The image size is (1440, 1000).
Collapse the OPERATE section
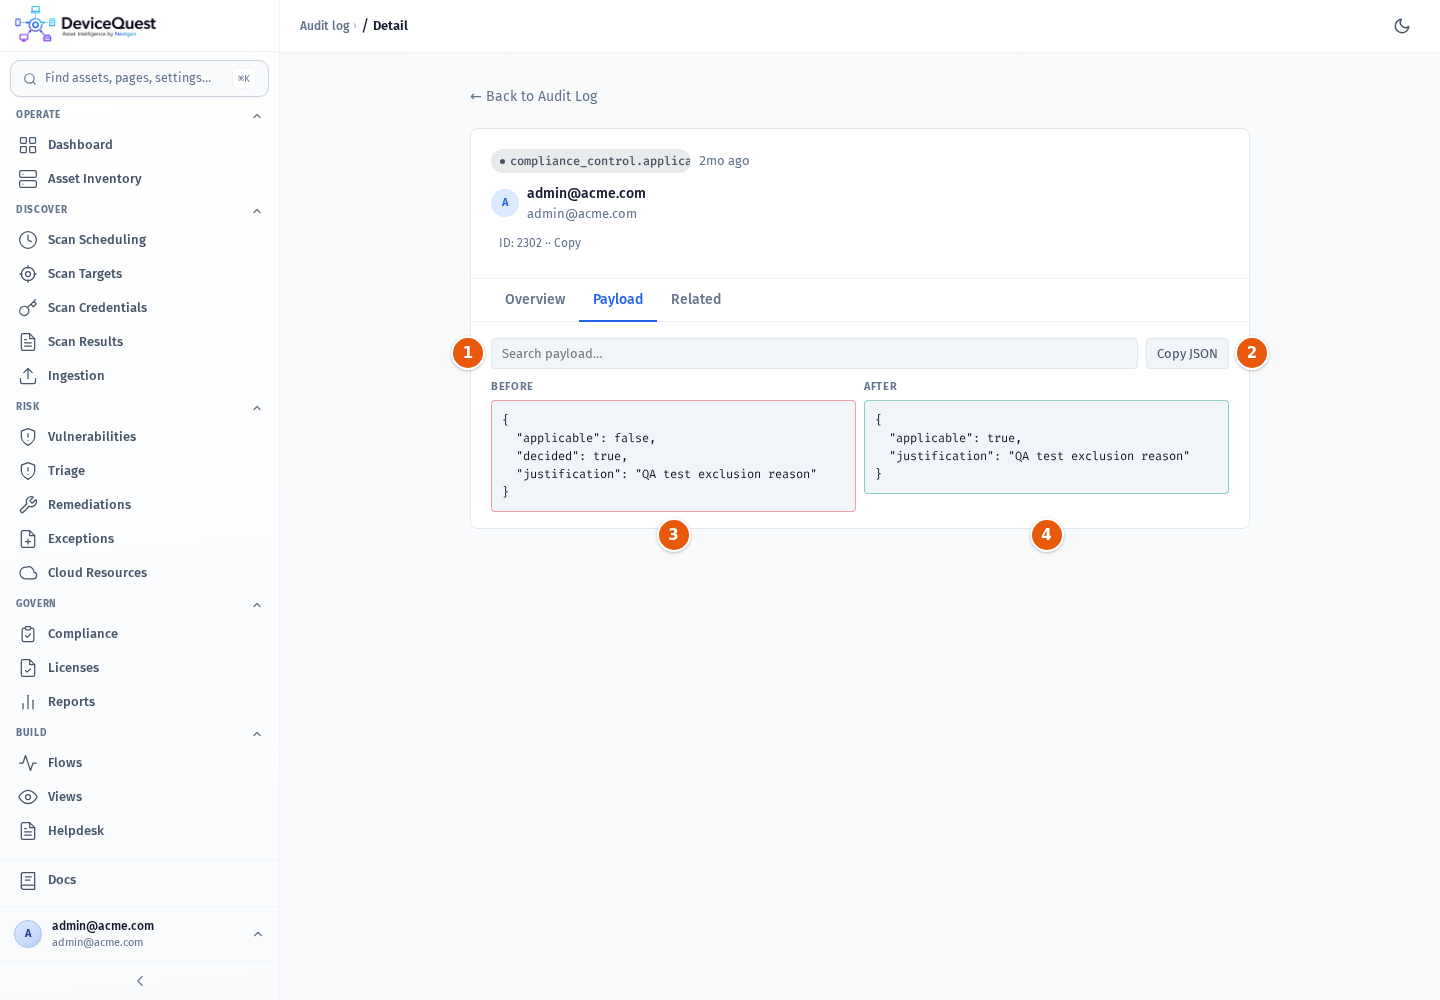click(257, 116)
